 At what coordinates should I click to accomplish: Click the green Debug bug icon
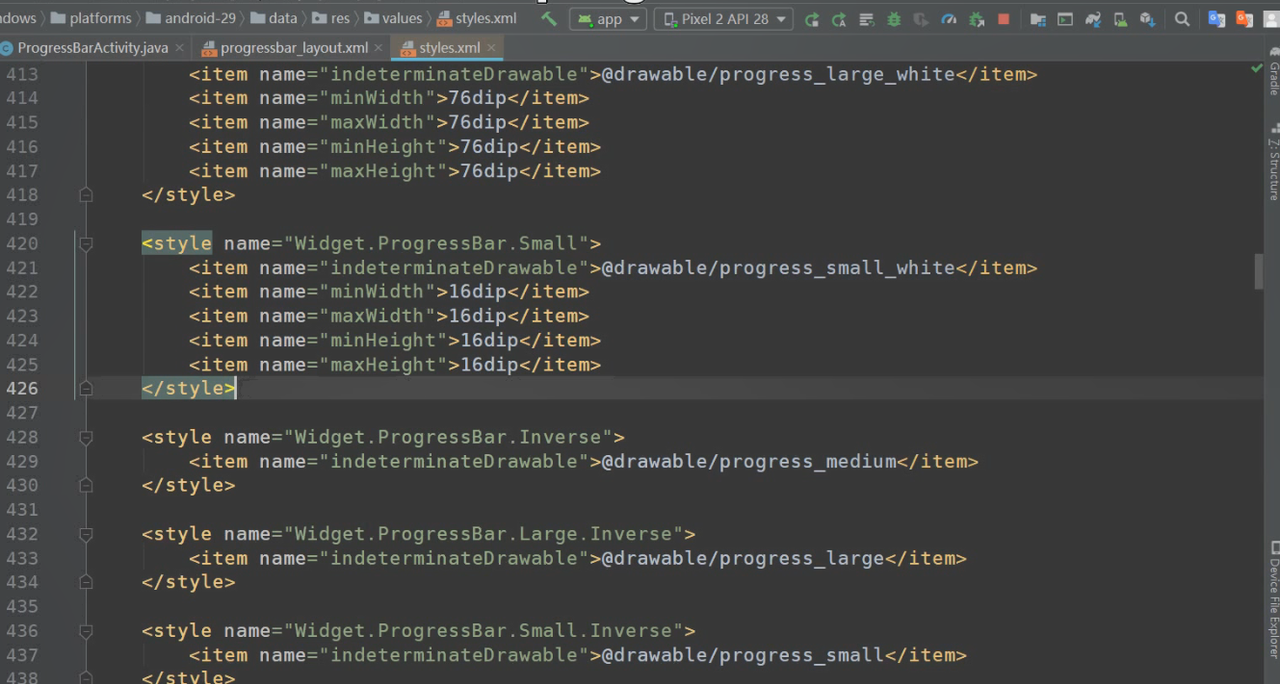[893, 19]
